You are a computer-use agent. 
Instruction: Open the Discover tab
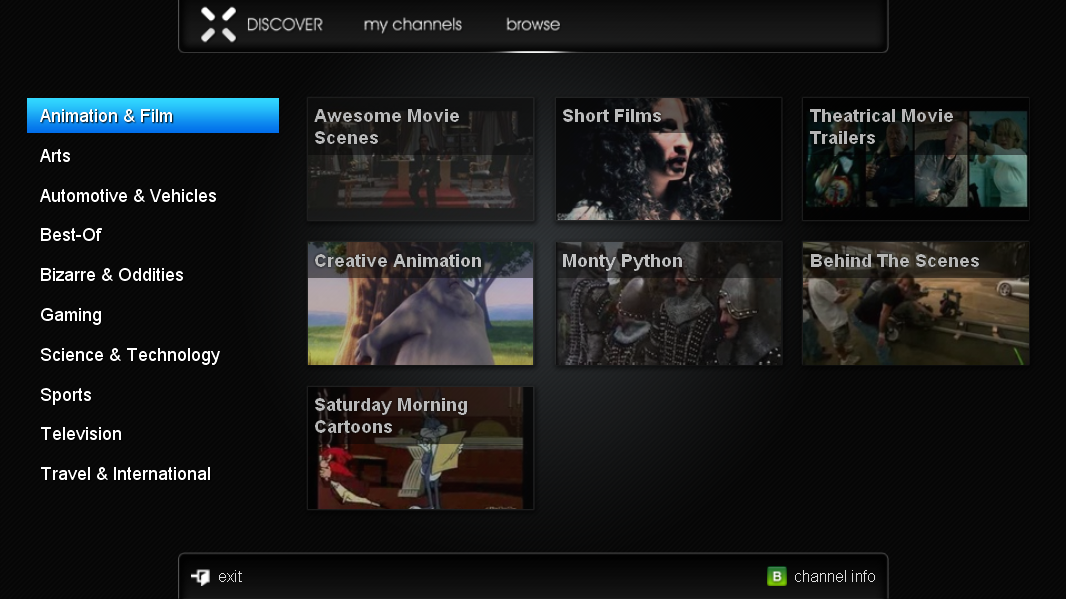(x=285, y=24)
